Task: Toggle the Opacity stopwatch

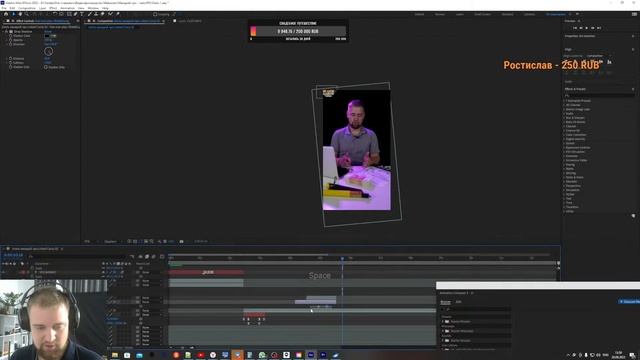Action: tap(11, 40)
